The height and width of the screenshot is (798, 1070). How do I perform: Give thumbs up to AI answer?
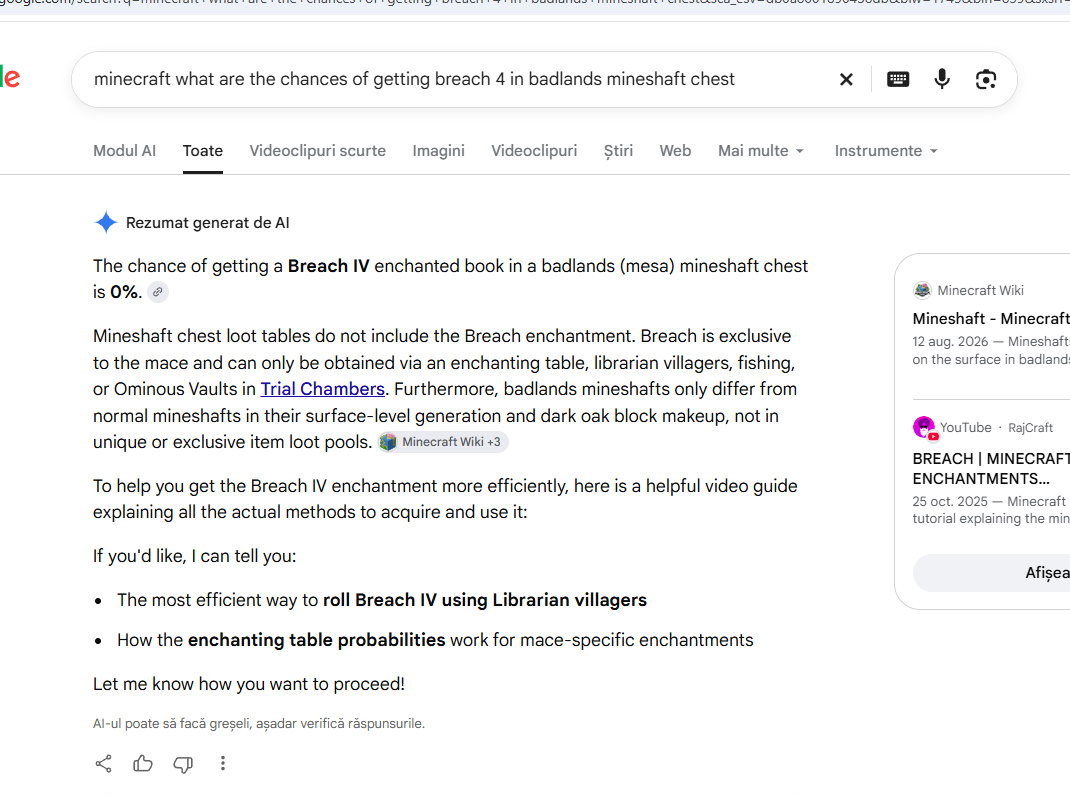(x=143, y=763)
